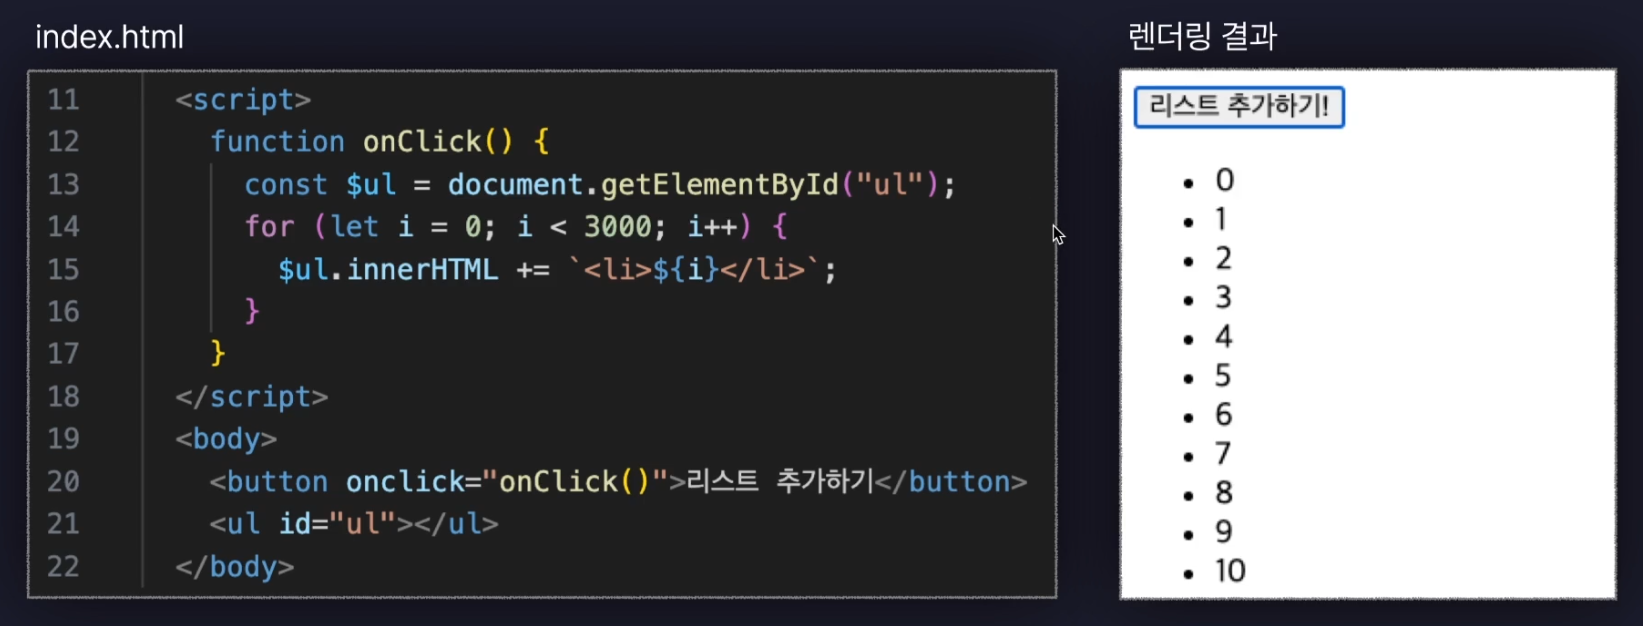The height and width of the screenshot is (626, 1643).
Task: Click the closing script tag on line 18
Action: coord(252,397)
